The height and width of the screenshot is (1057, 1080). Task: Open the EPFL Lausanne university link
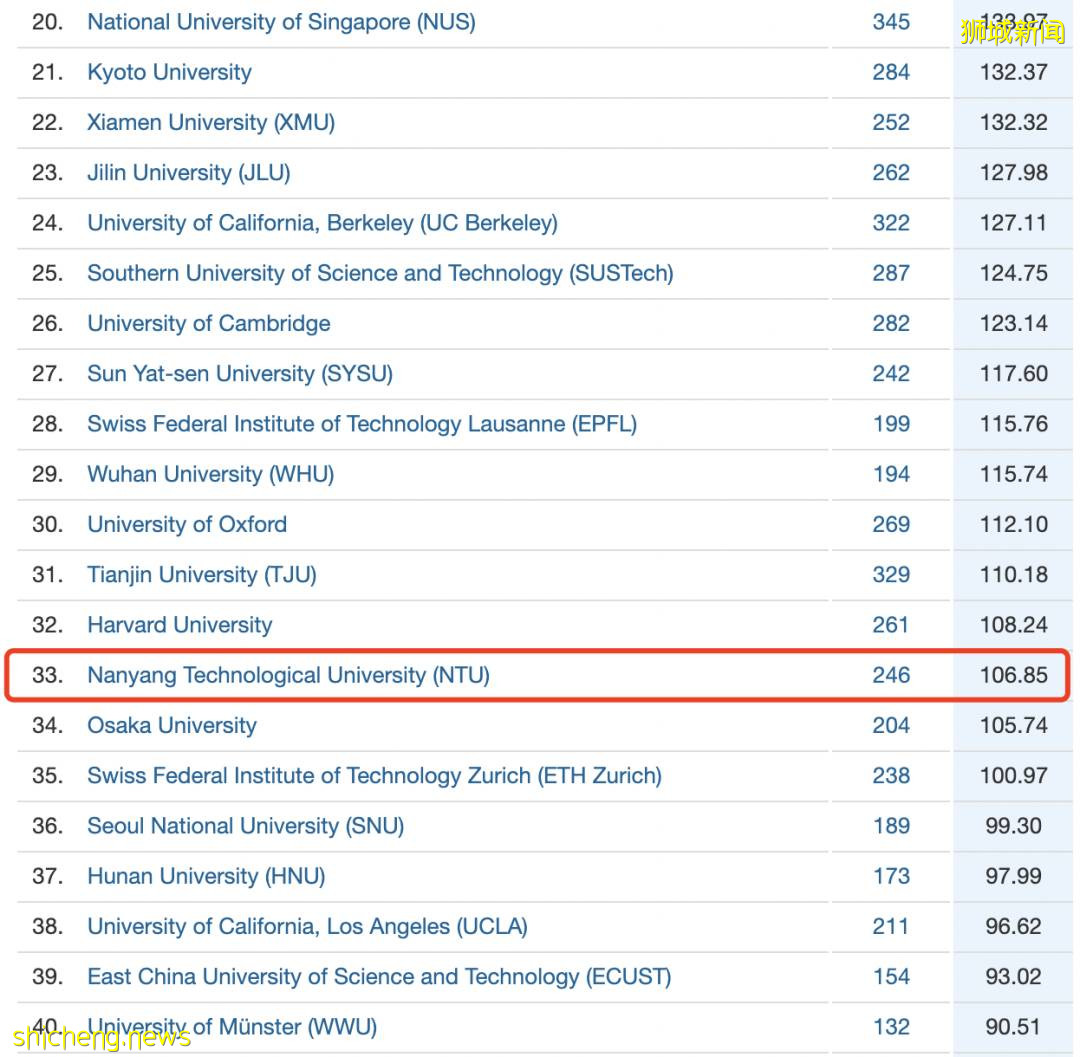tap(363, 423)
